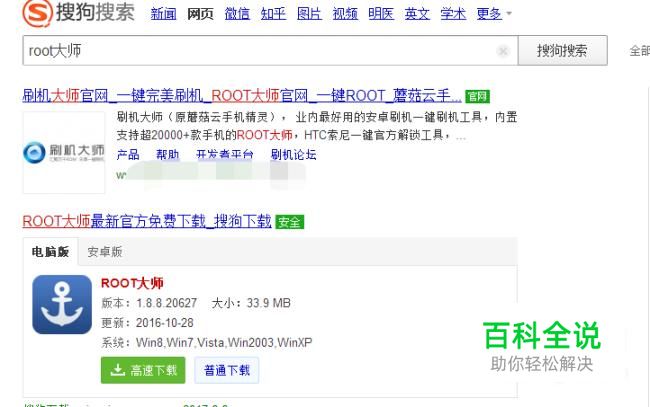Click the green 安全 badge
The height and width of the screenshot is (407, 650).
click(289, 222)
